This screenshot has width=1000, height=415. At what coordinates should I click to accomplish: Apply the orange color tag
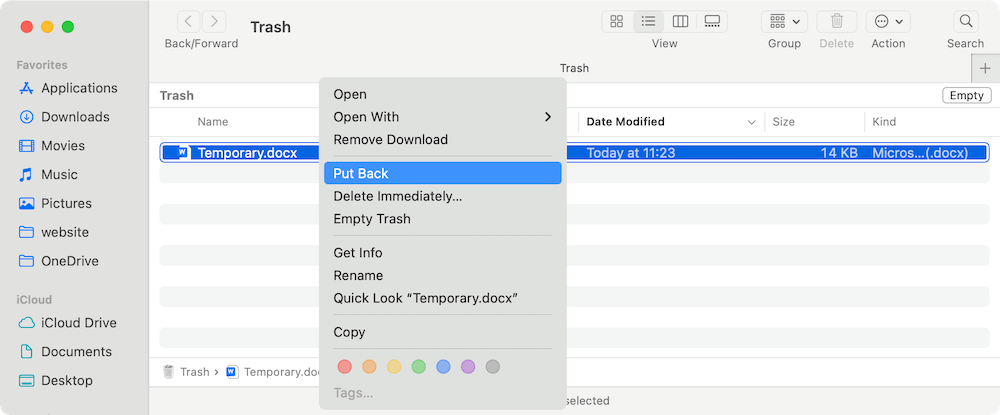pos(369,367)
